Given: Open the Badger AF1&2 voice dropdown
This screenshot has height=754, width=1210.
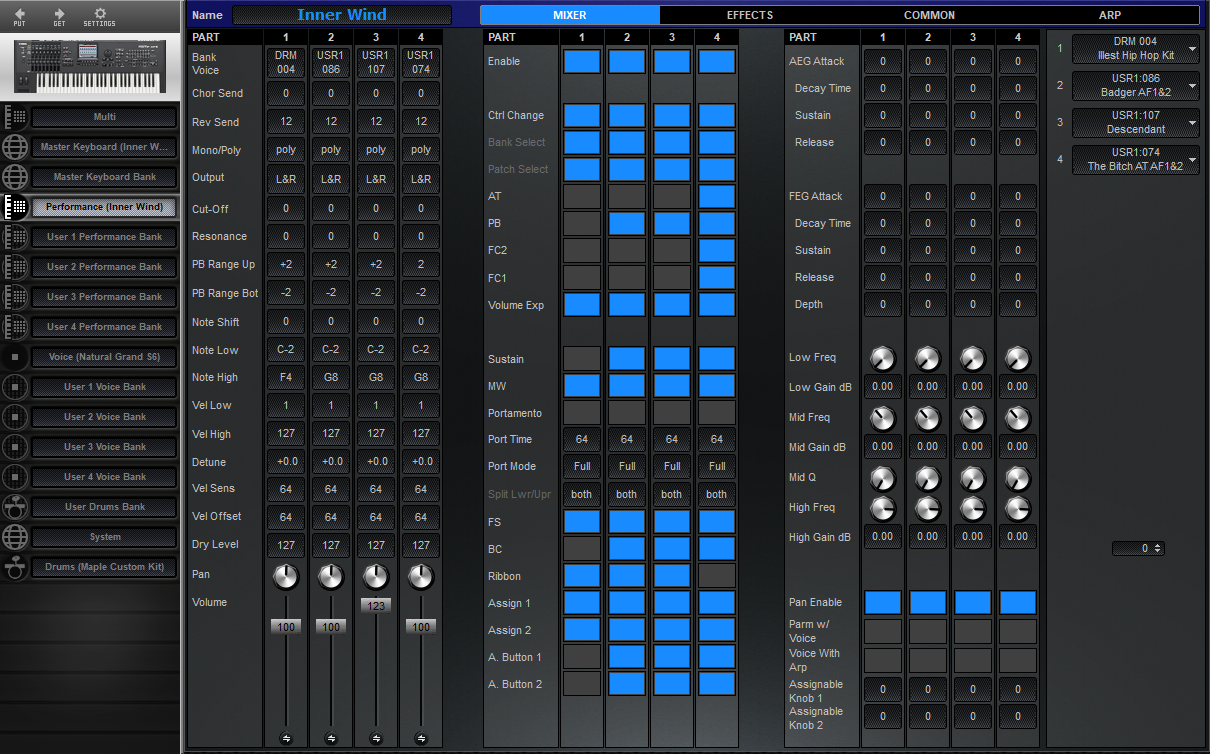Looking at the screenshot, I should tap(1136, 84).
